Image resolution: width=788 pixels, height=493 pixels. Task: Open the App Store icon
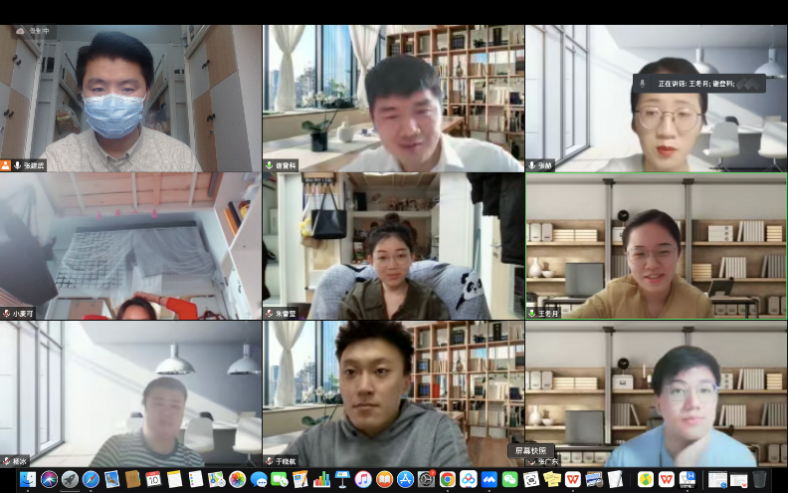tap(405, 479)
